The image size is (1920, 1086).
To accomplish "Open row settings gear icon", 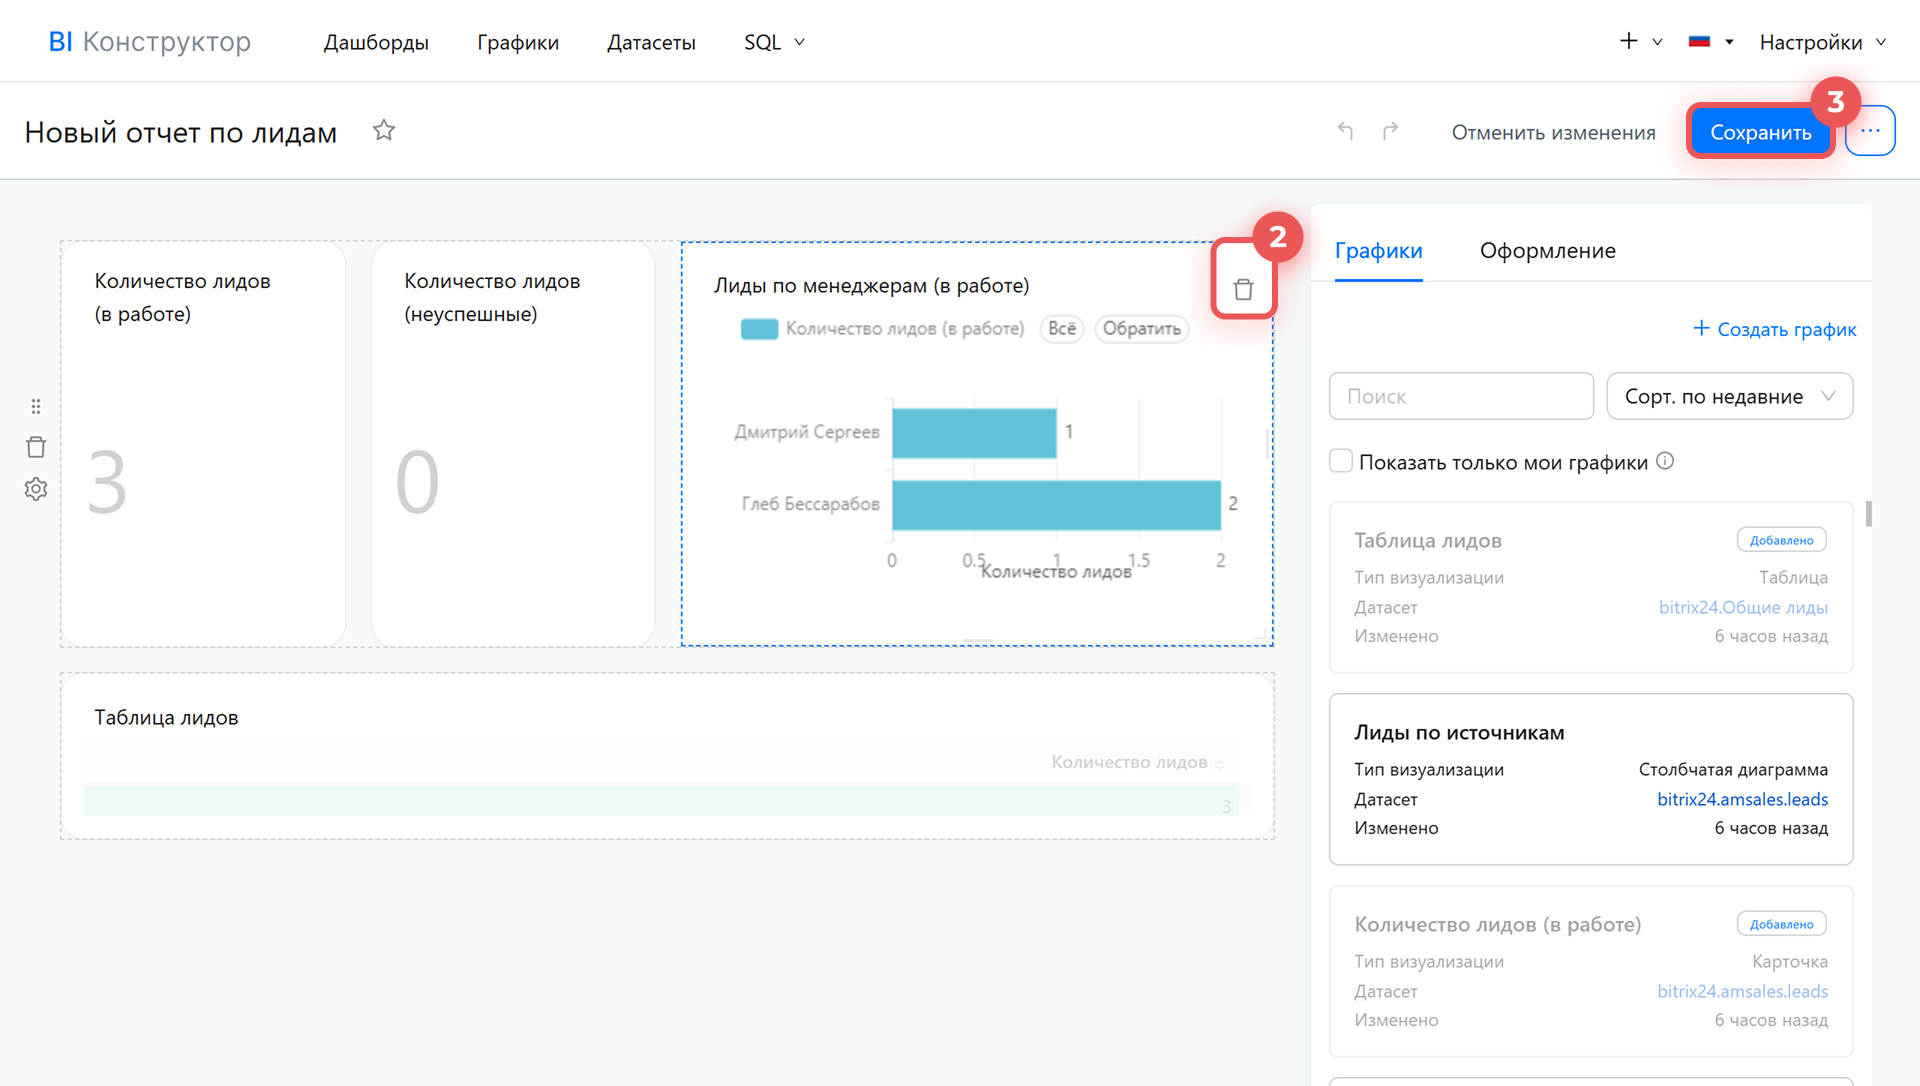I will click(36, 489).
